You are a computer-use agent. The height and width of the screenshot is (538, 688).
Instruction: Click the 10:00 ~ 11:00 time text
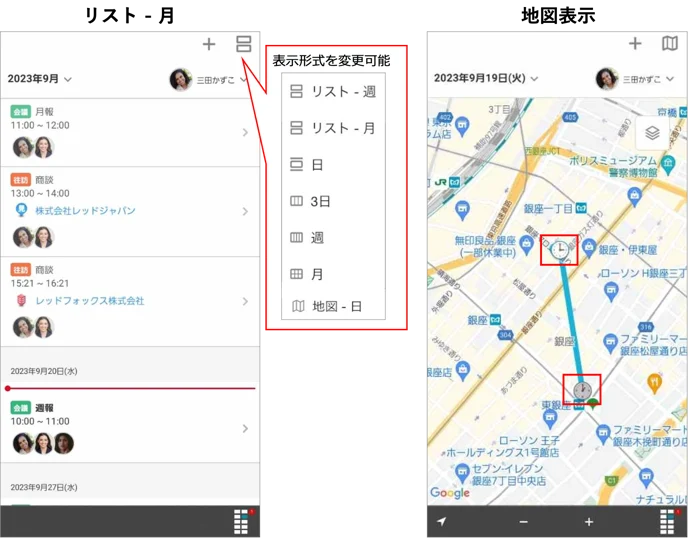coord(40,422)
